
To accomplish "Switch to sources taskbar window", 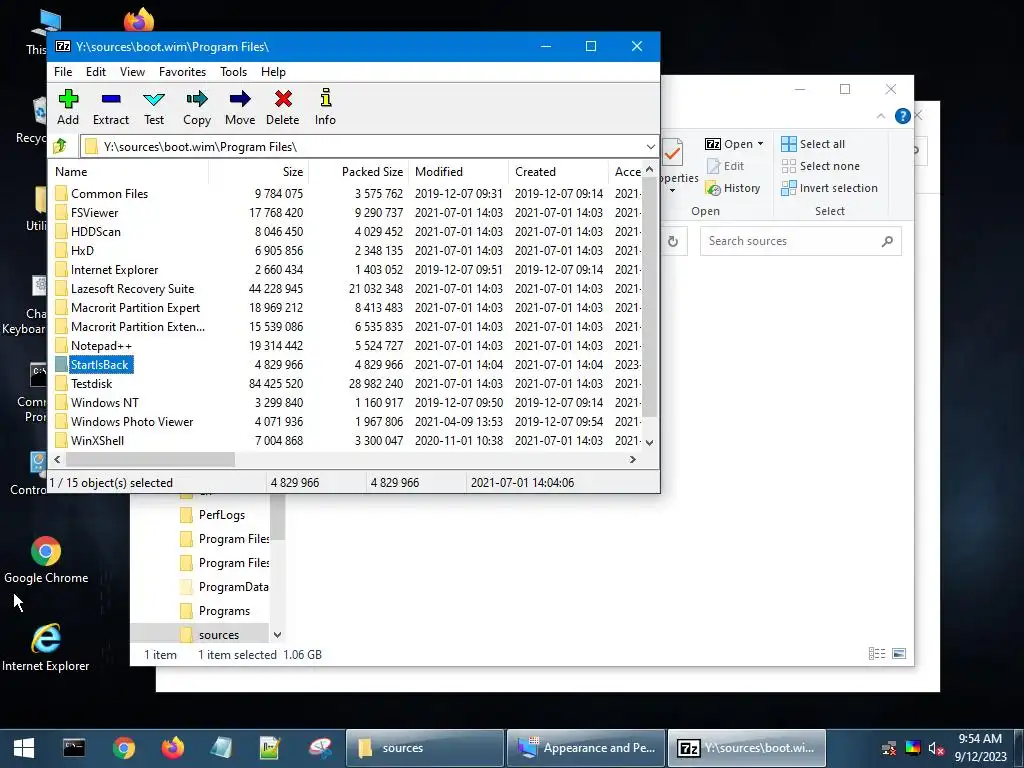I will point(424,748).
